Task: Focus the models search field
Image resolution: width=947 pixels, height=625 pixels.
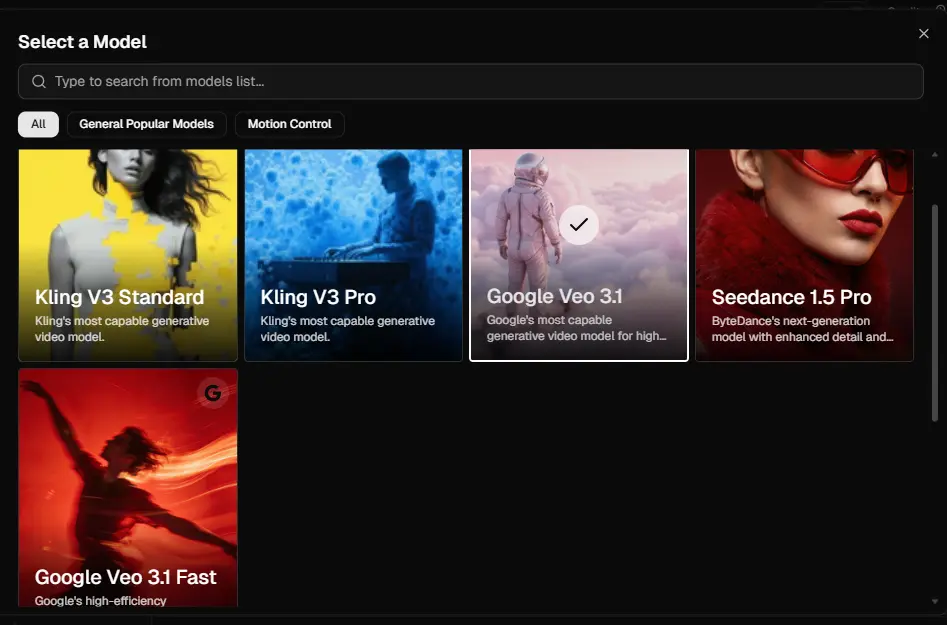Action: (470, 82)
